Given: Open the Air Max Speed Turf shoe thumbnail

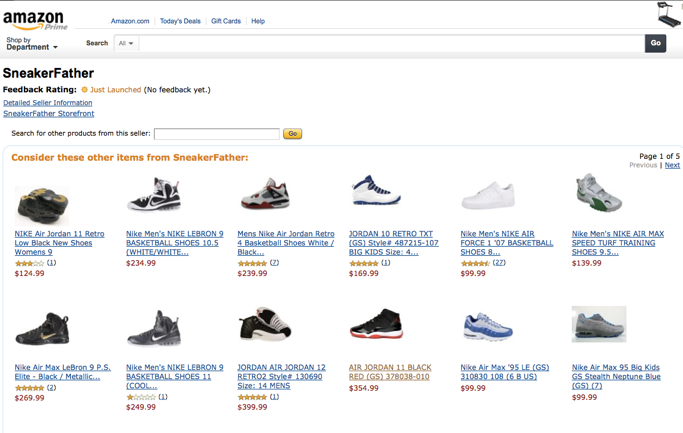Looking at the screenshot, I should (599, 193).
